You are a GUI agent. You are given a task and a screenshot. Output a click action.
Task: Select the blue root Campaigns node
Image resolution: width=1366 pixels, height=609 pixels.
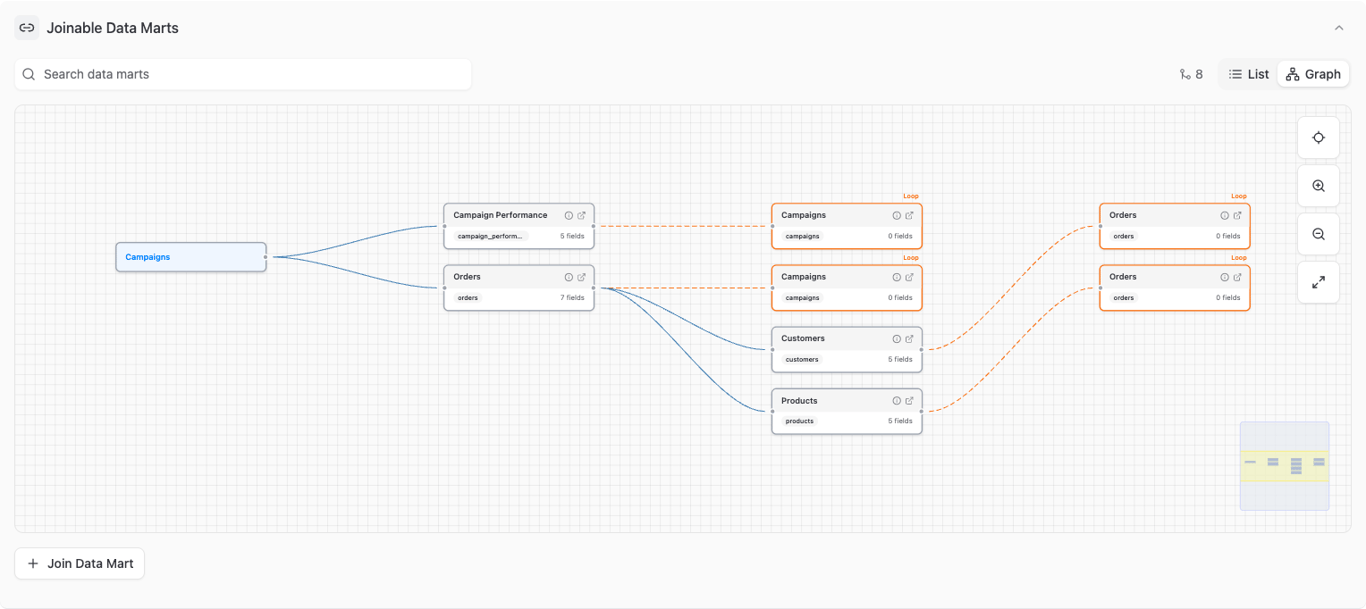(191, 257)
